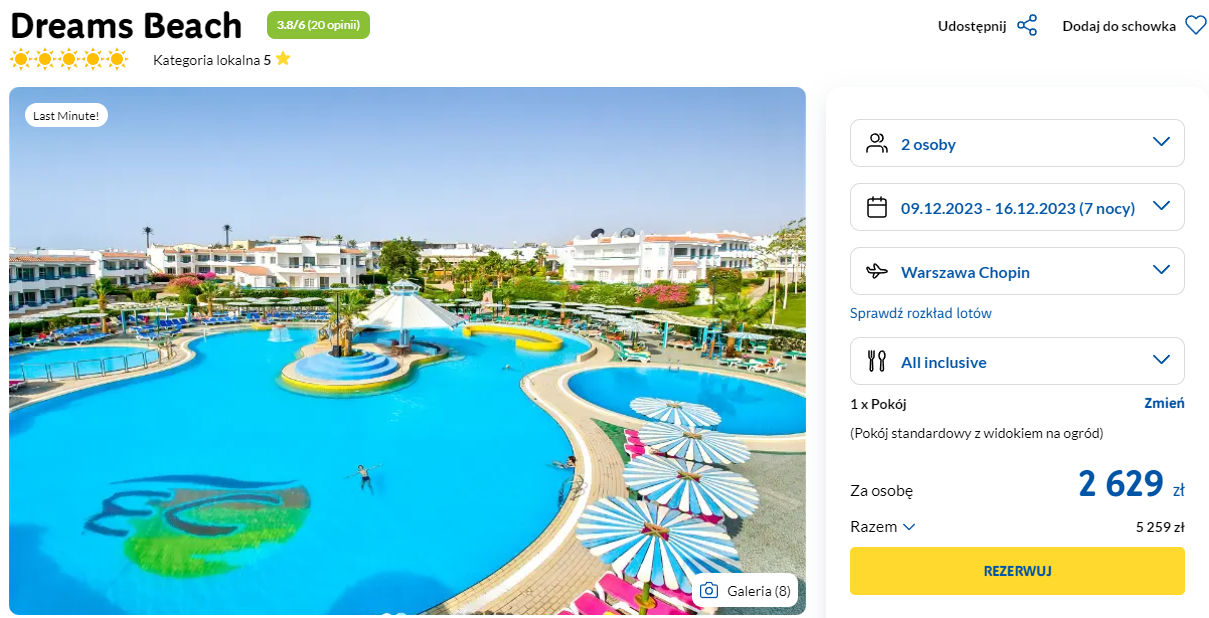Open the Sprawdź rozkład lotów link
1209x618 pixels.
pos(921,313)
